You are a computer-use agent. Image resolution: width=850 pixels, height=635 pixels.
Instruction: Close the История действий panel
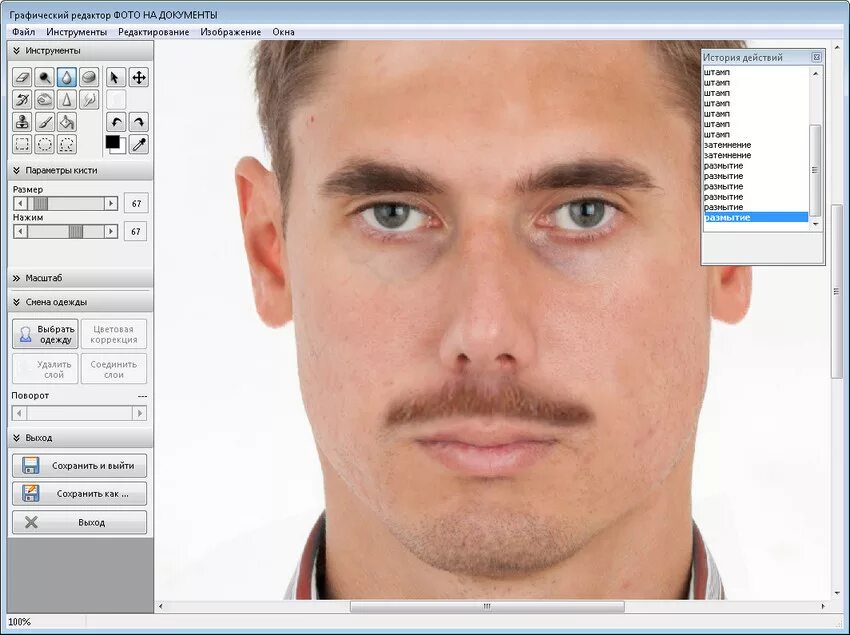(816, 57)
